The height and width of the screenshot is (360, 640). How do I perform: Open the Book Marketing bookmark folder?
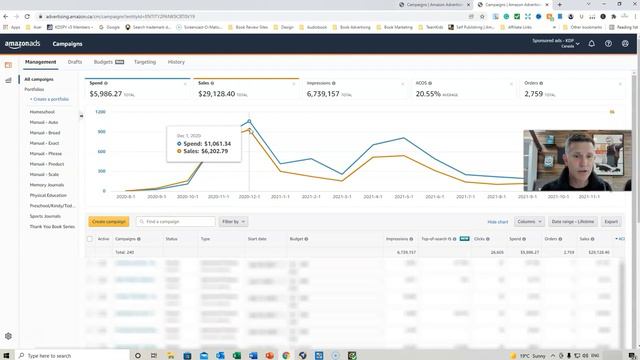(394, 27)
